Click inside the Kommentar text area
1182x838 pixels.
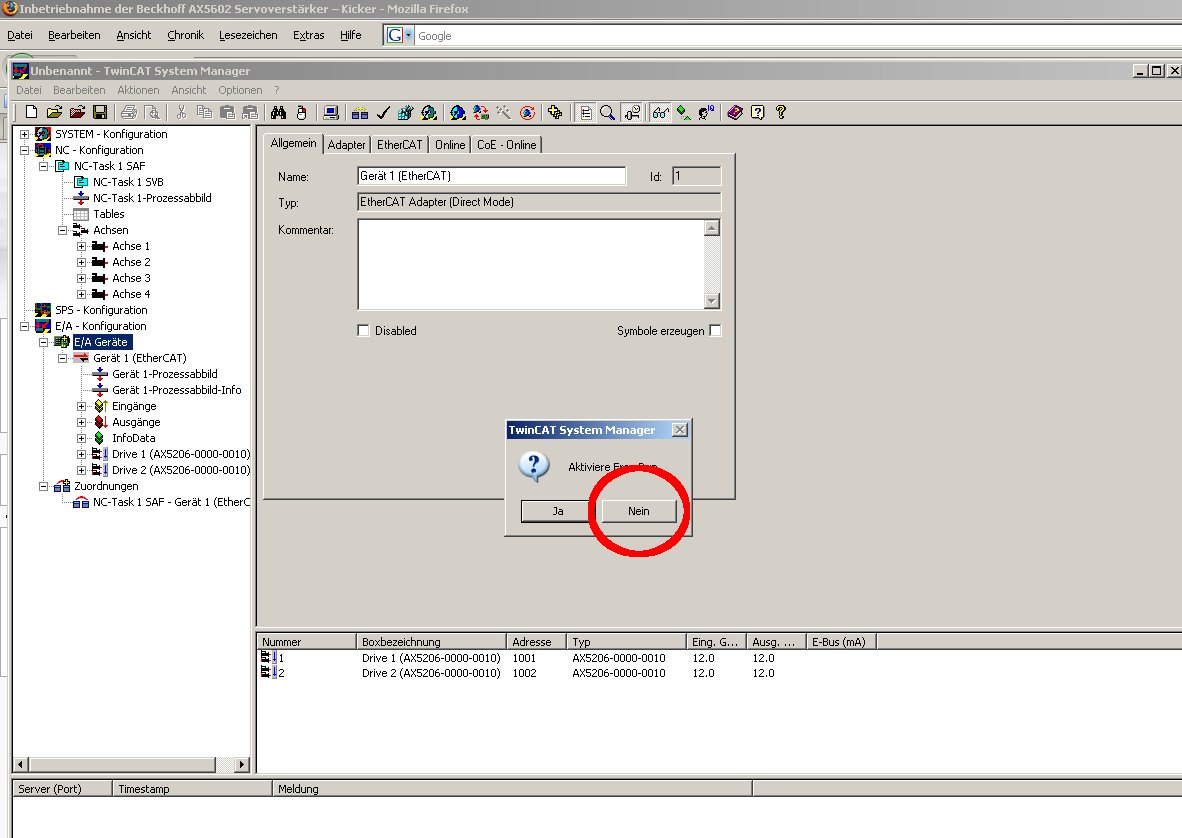(531, 264)
